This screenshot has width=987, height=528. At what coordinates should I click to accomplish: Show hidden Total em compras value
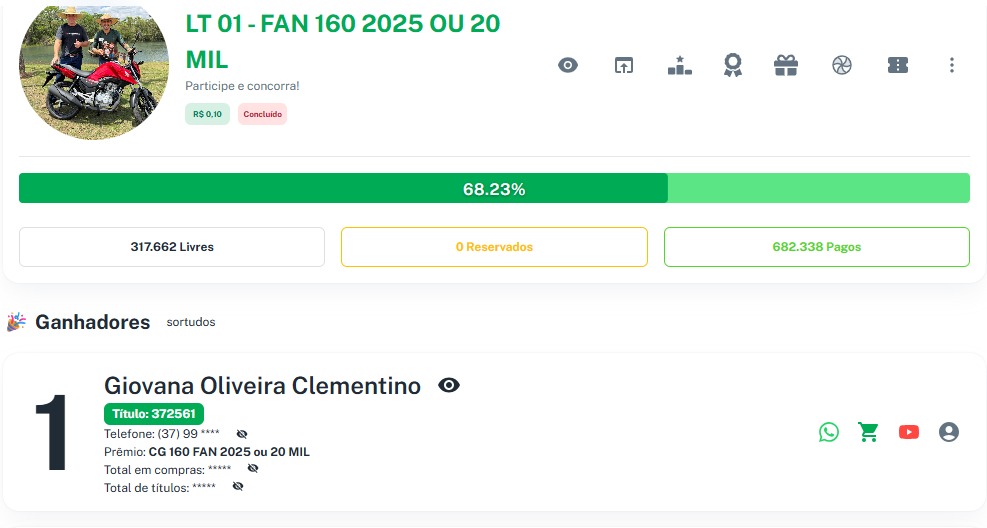pyautogui.click(x=253, y=468)
